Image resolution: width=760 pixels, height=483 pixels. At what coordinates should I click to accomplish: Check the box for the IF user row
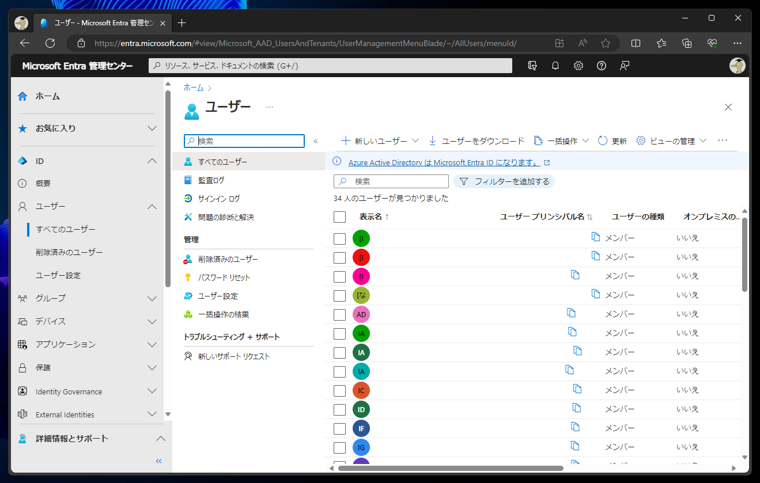click(x=339, y=429)
